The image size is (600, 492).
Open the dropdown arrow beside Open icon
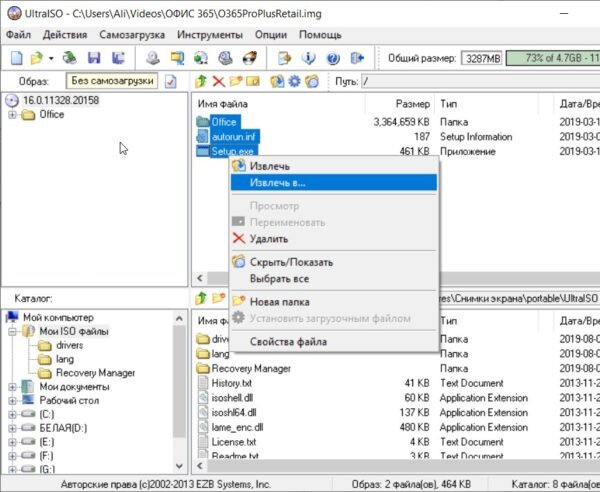point(51,59)
